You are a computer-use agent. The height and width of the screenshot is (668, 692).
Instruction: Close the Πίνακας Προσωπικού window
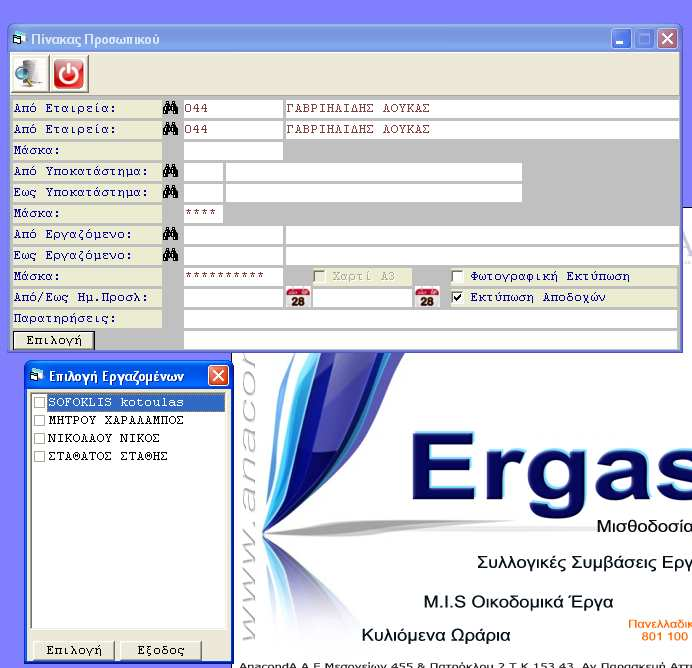click(x=667, y=39)
